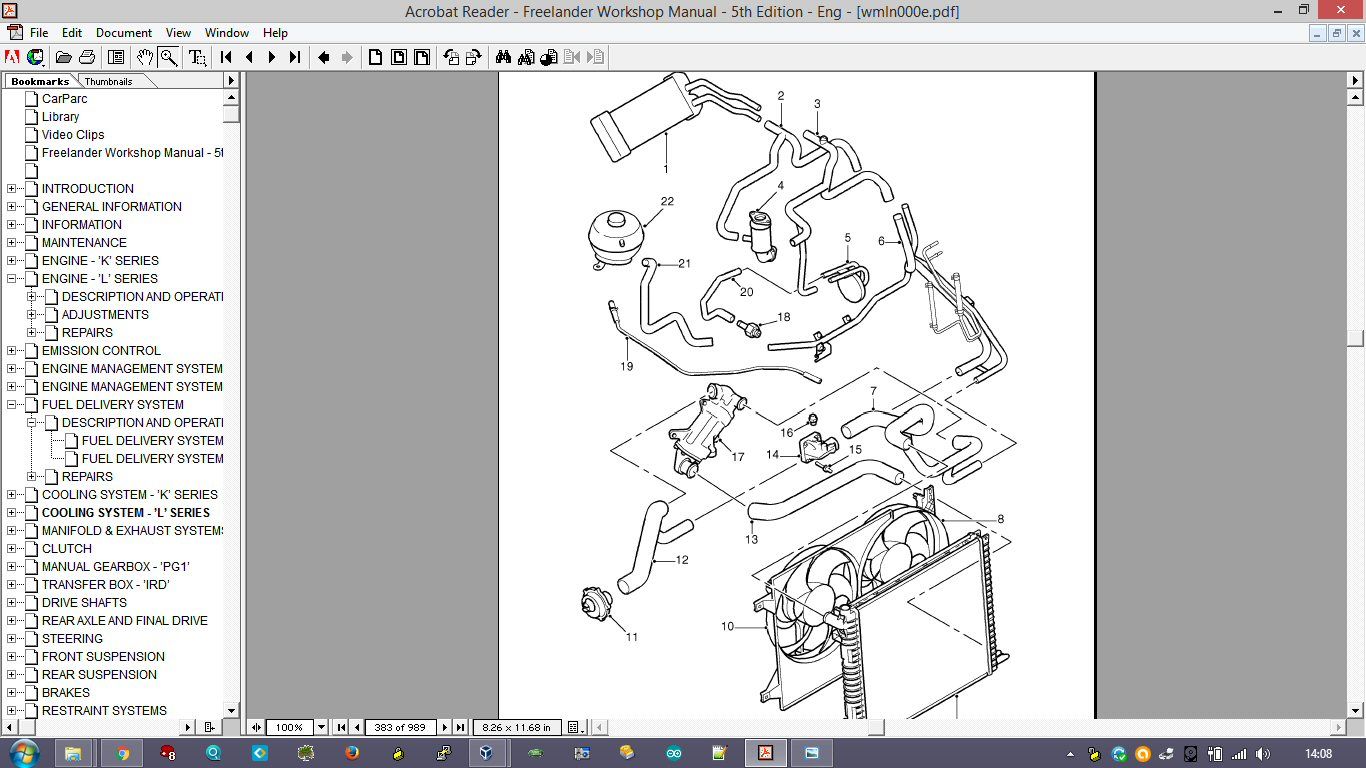The height and width of the screenshot is (768, 1366).
Task: Go to next page using top toolbar
Action: pos(272,57)
